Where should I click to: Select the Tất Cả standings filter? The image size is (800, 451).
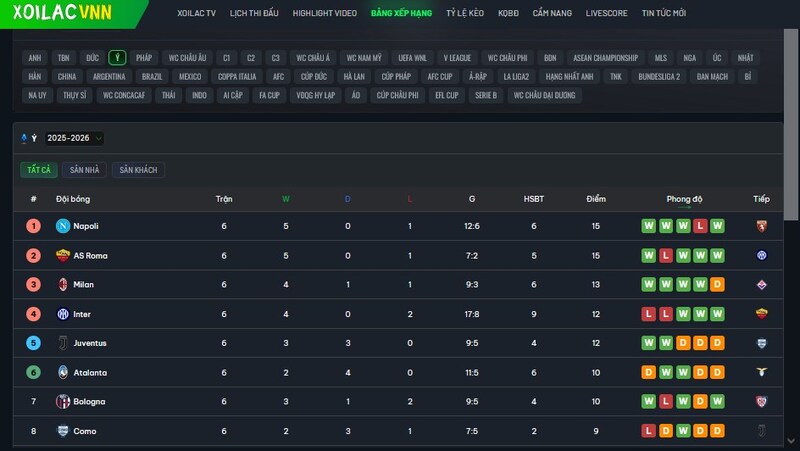[39, 170]
